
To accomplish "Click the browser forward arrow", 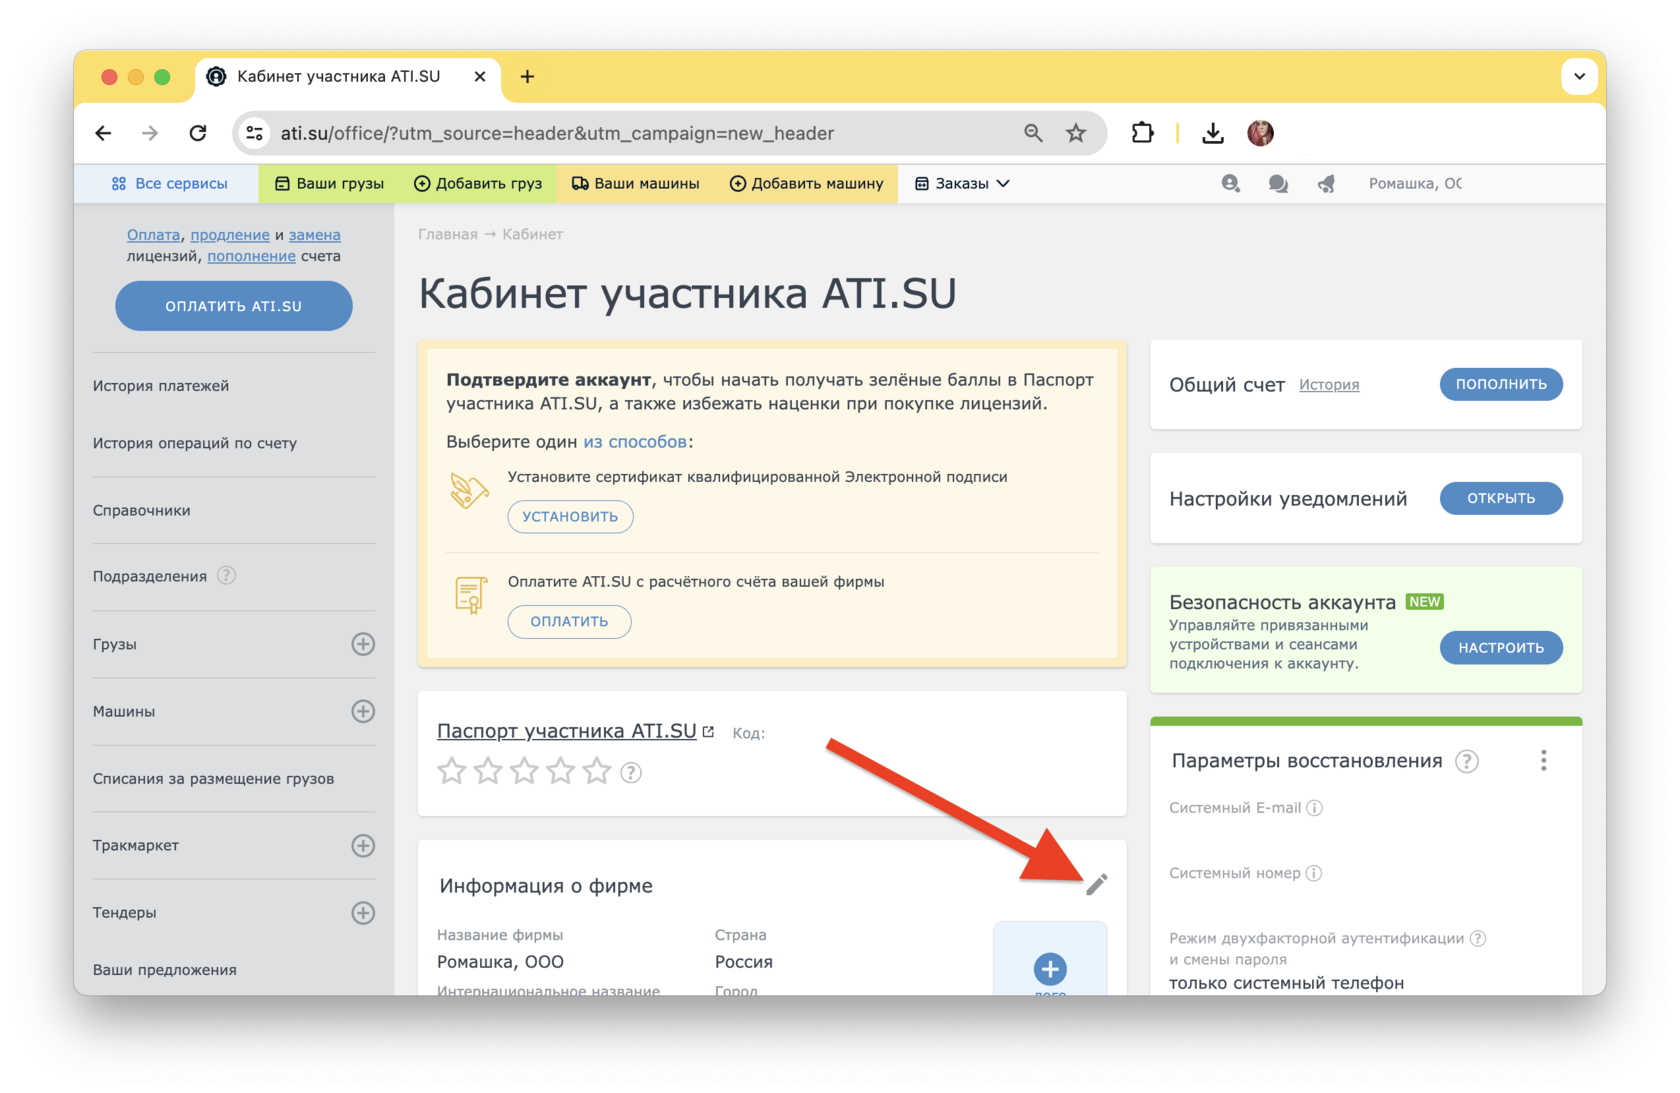I will click(150, 133).
